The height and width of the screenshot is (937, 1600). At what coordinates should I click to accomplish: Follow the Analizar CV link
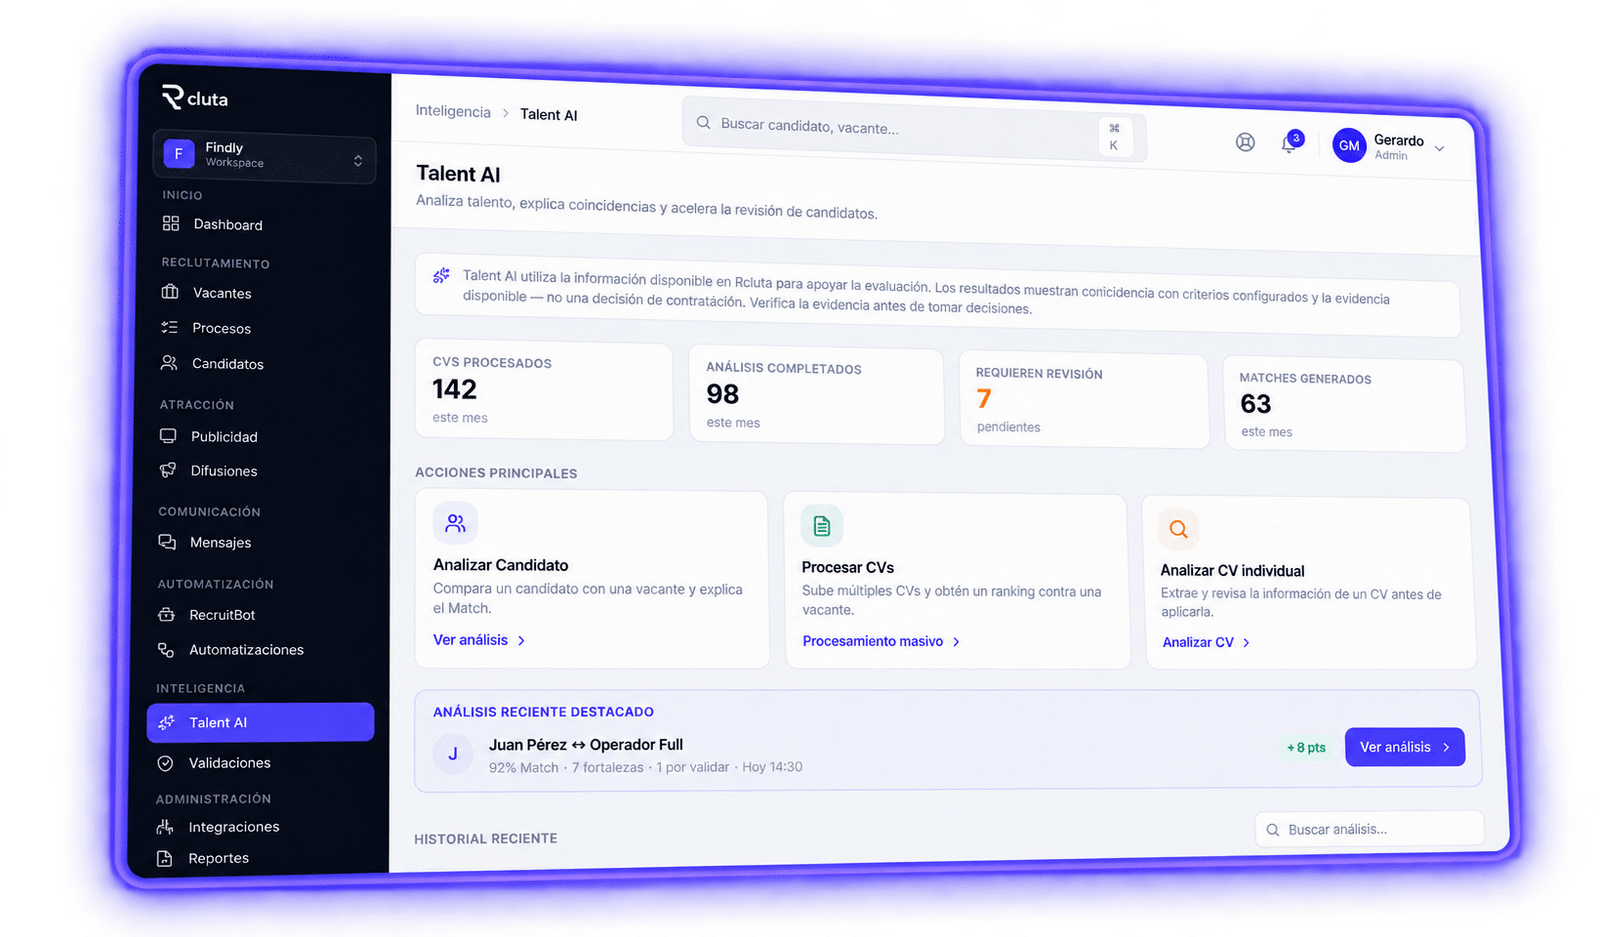1206,642
